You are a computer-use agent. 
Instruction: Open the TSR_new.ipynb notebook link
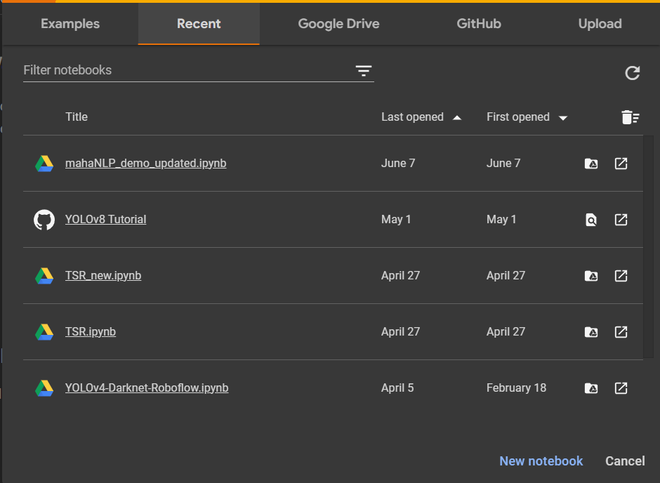click(103, 275)
